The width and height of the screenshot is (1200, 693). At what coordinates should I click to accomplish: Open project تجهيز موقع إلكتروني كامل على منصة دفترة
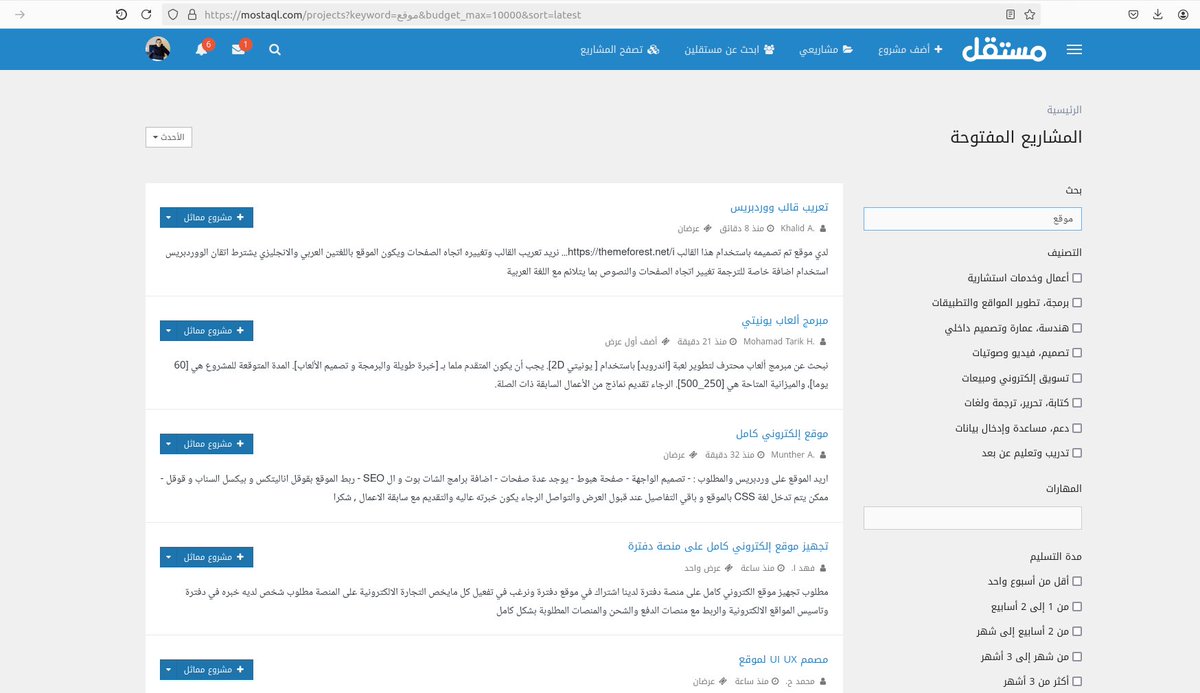(728, 547)
